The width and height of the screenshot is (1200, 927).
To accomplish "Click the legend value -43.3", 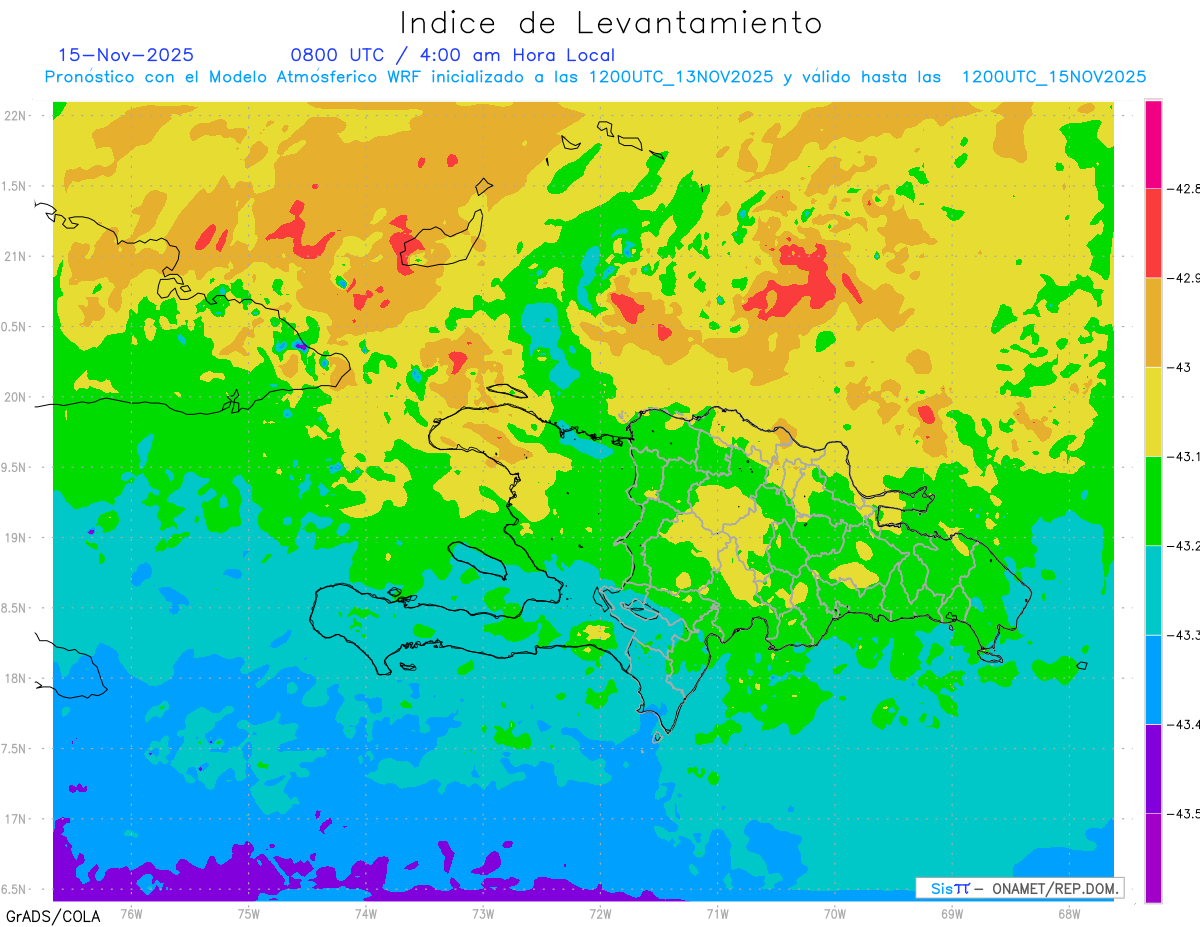I will point(1183,635).
